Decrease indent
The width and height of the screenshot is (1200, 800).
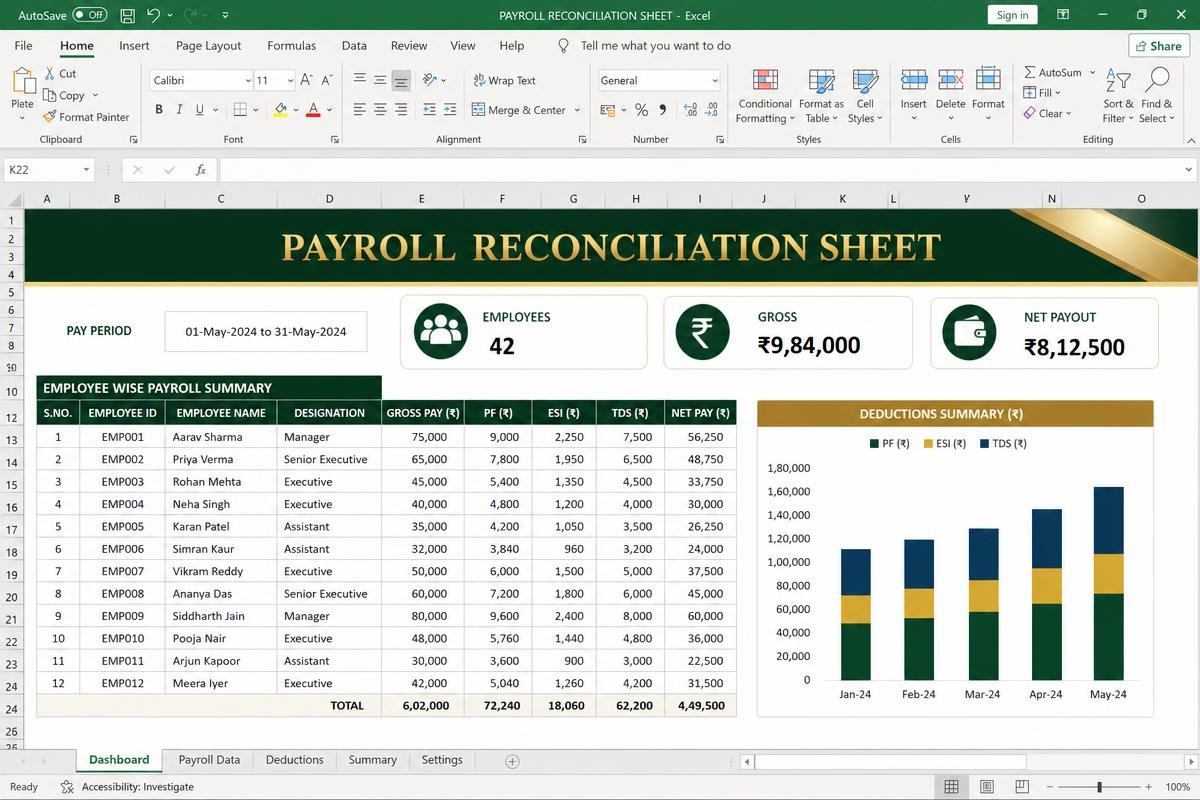[430, 110]
